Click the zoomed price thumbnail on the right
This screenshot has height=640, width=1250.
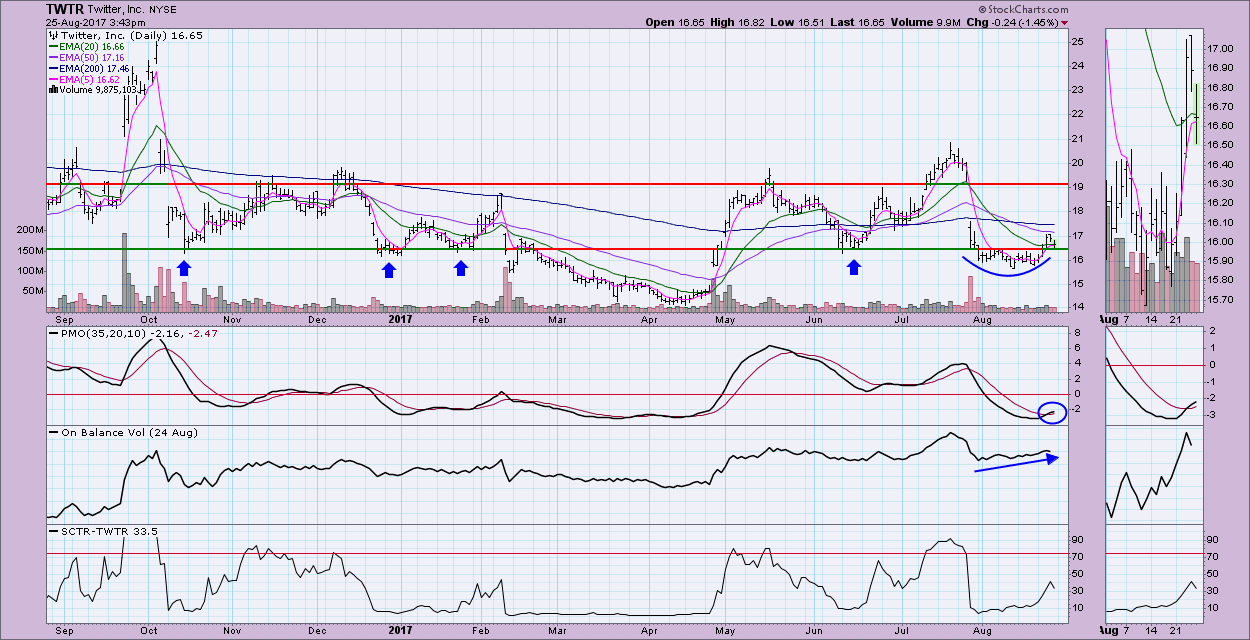[1150, 170]
